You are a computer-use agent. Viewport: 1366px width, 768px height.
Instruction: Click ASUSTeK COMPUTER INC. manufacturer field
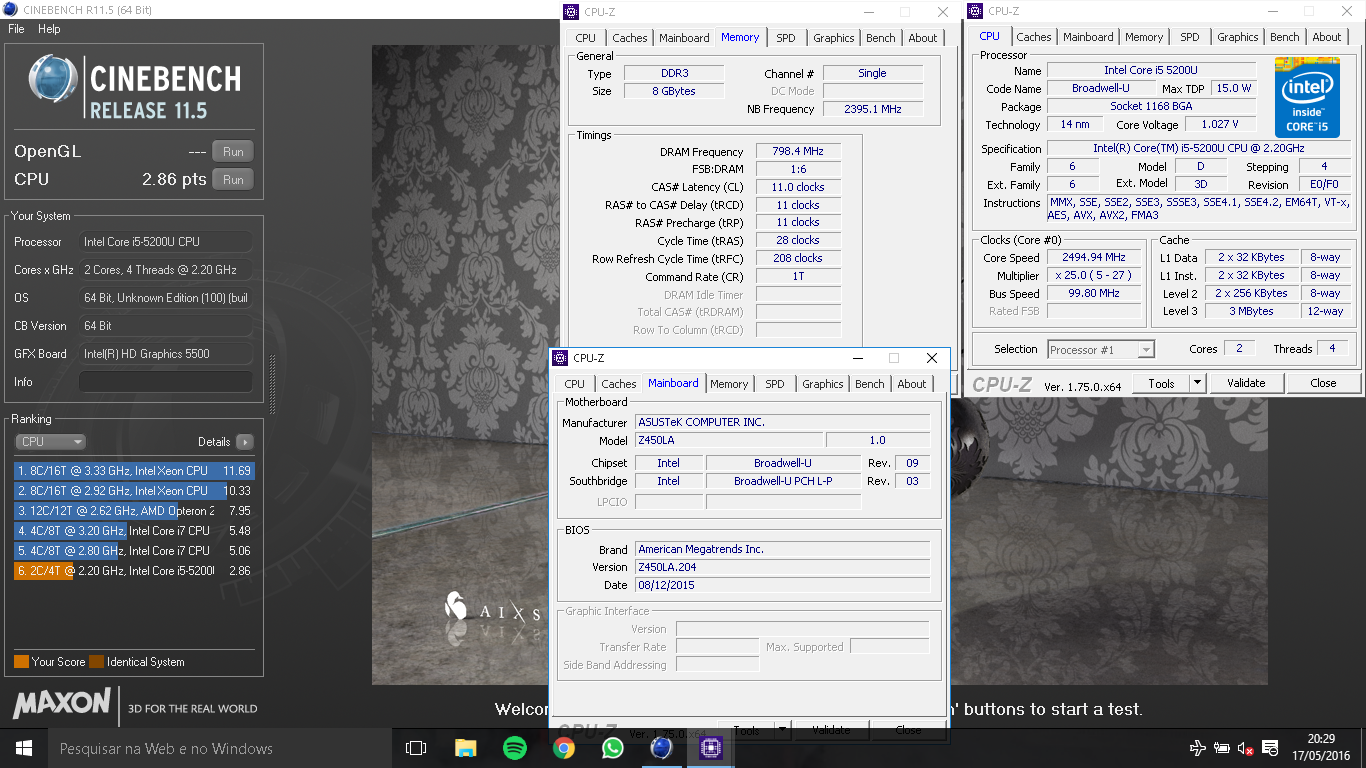(783, 422)
